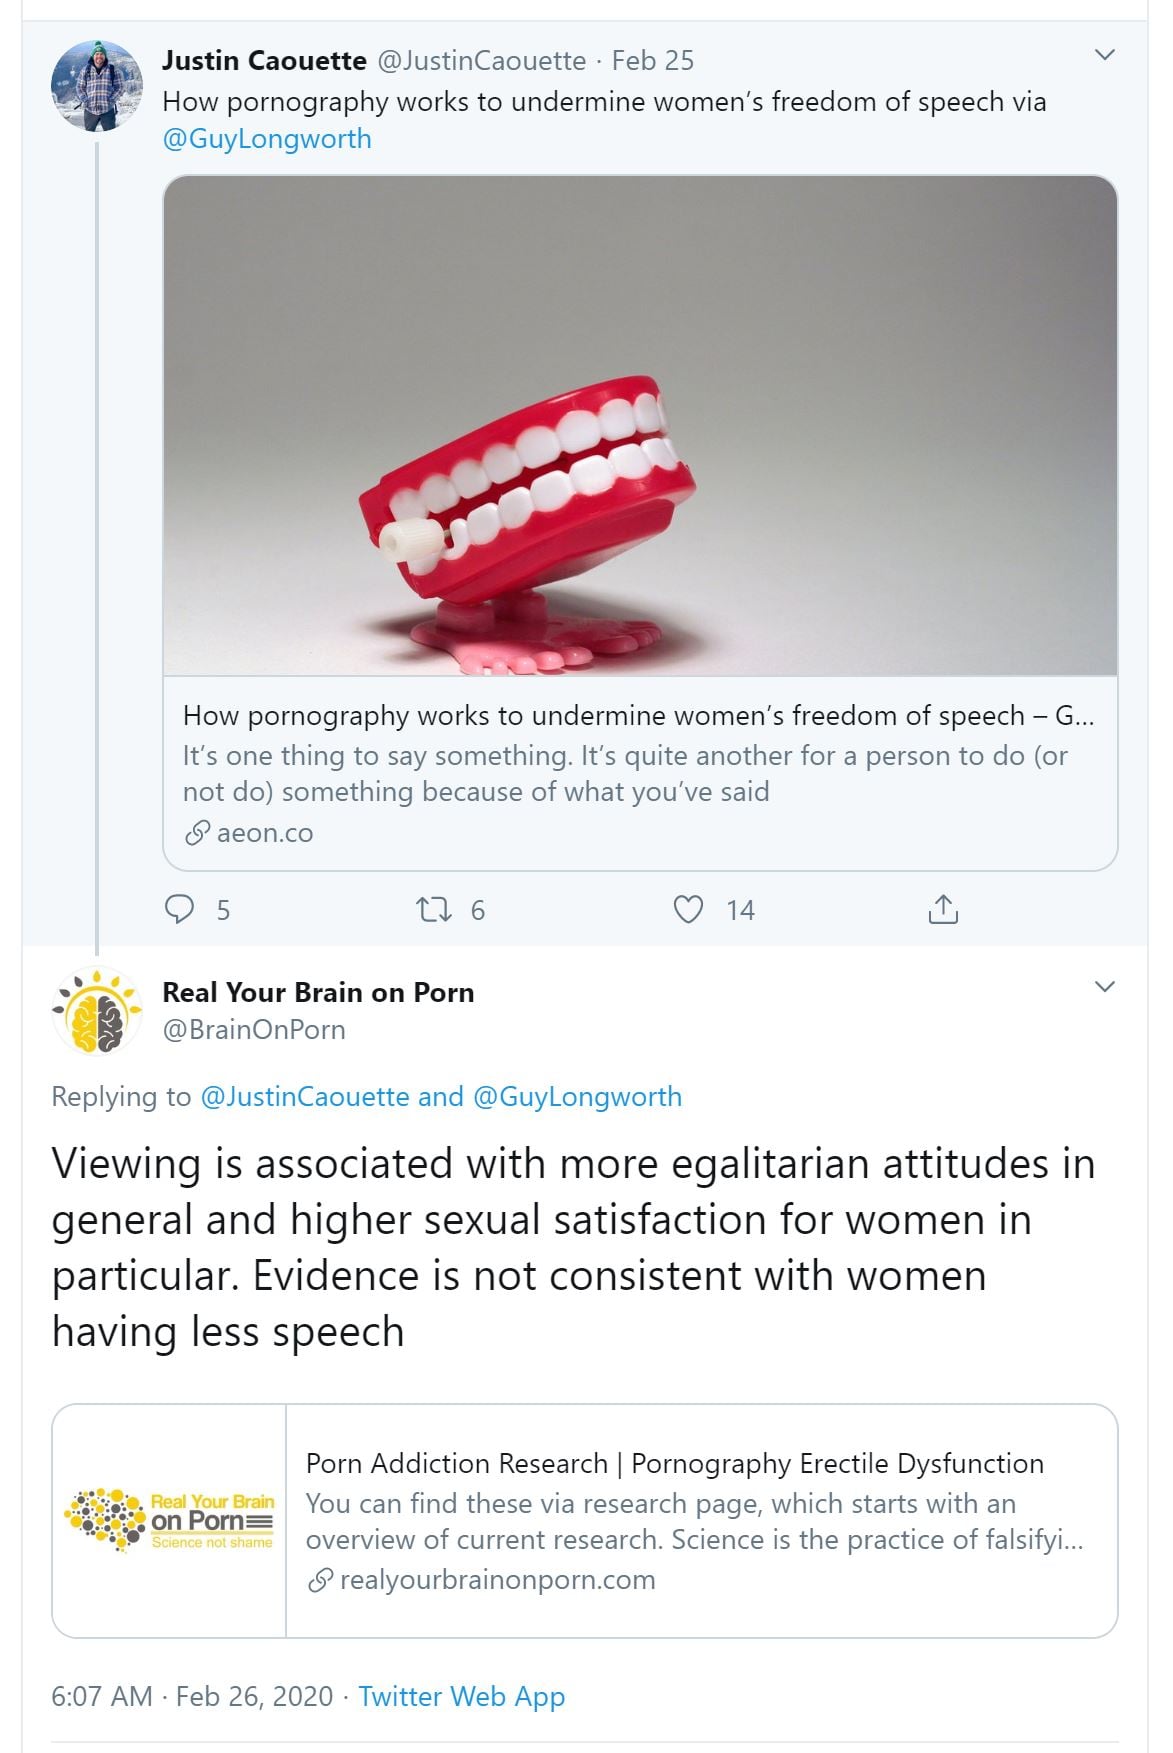Viewport: 1173px width, 1753px height.
Task: Expand the chevron menu on BrainOnPorn's reply
Action: [1105, 987]
